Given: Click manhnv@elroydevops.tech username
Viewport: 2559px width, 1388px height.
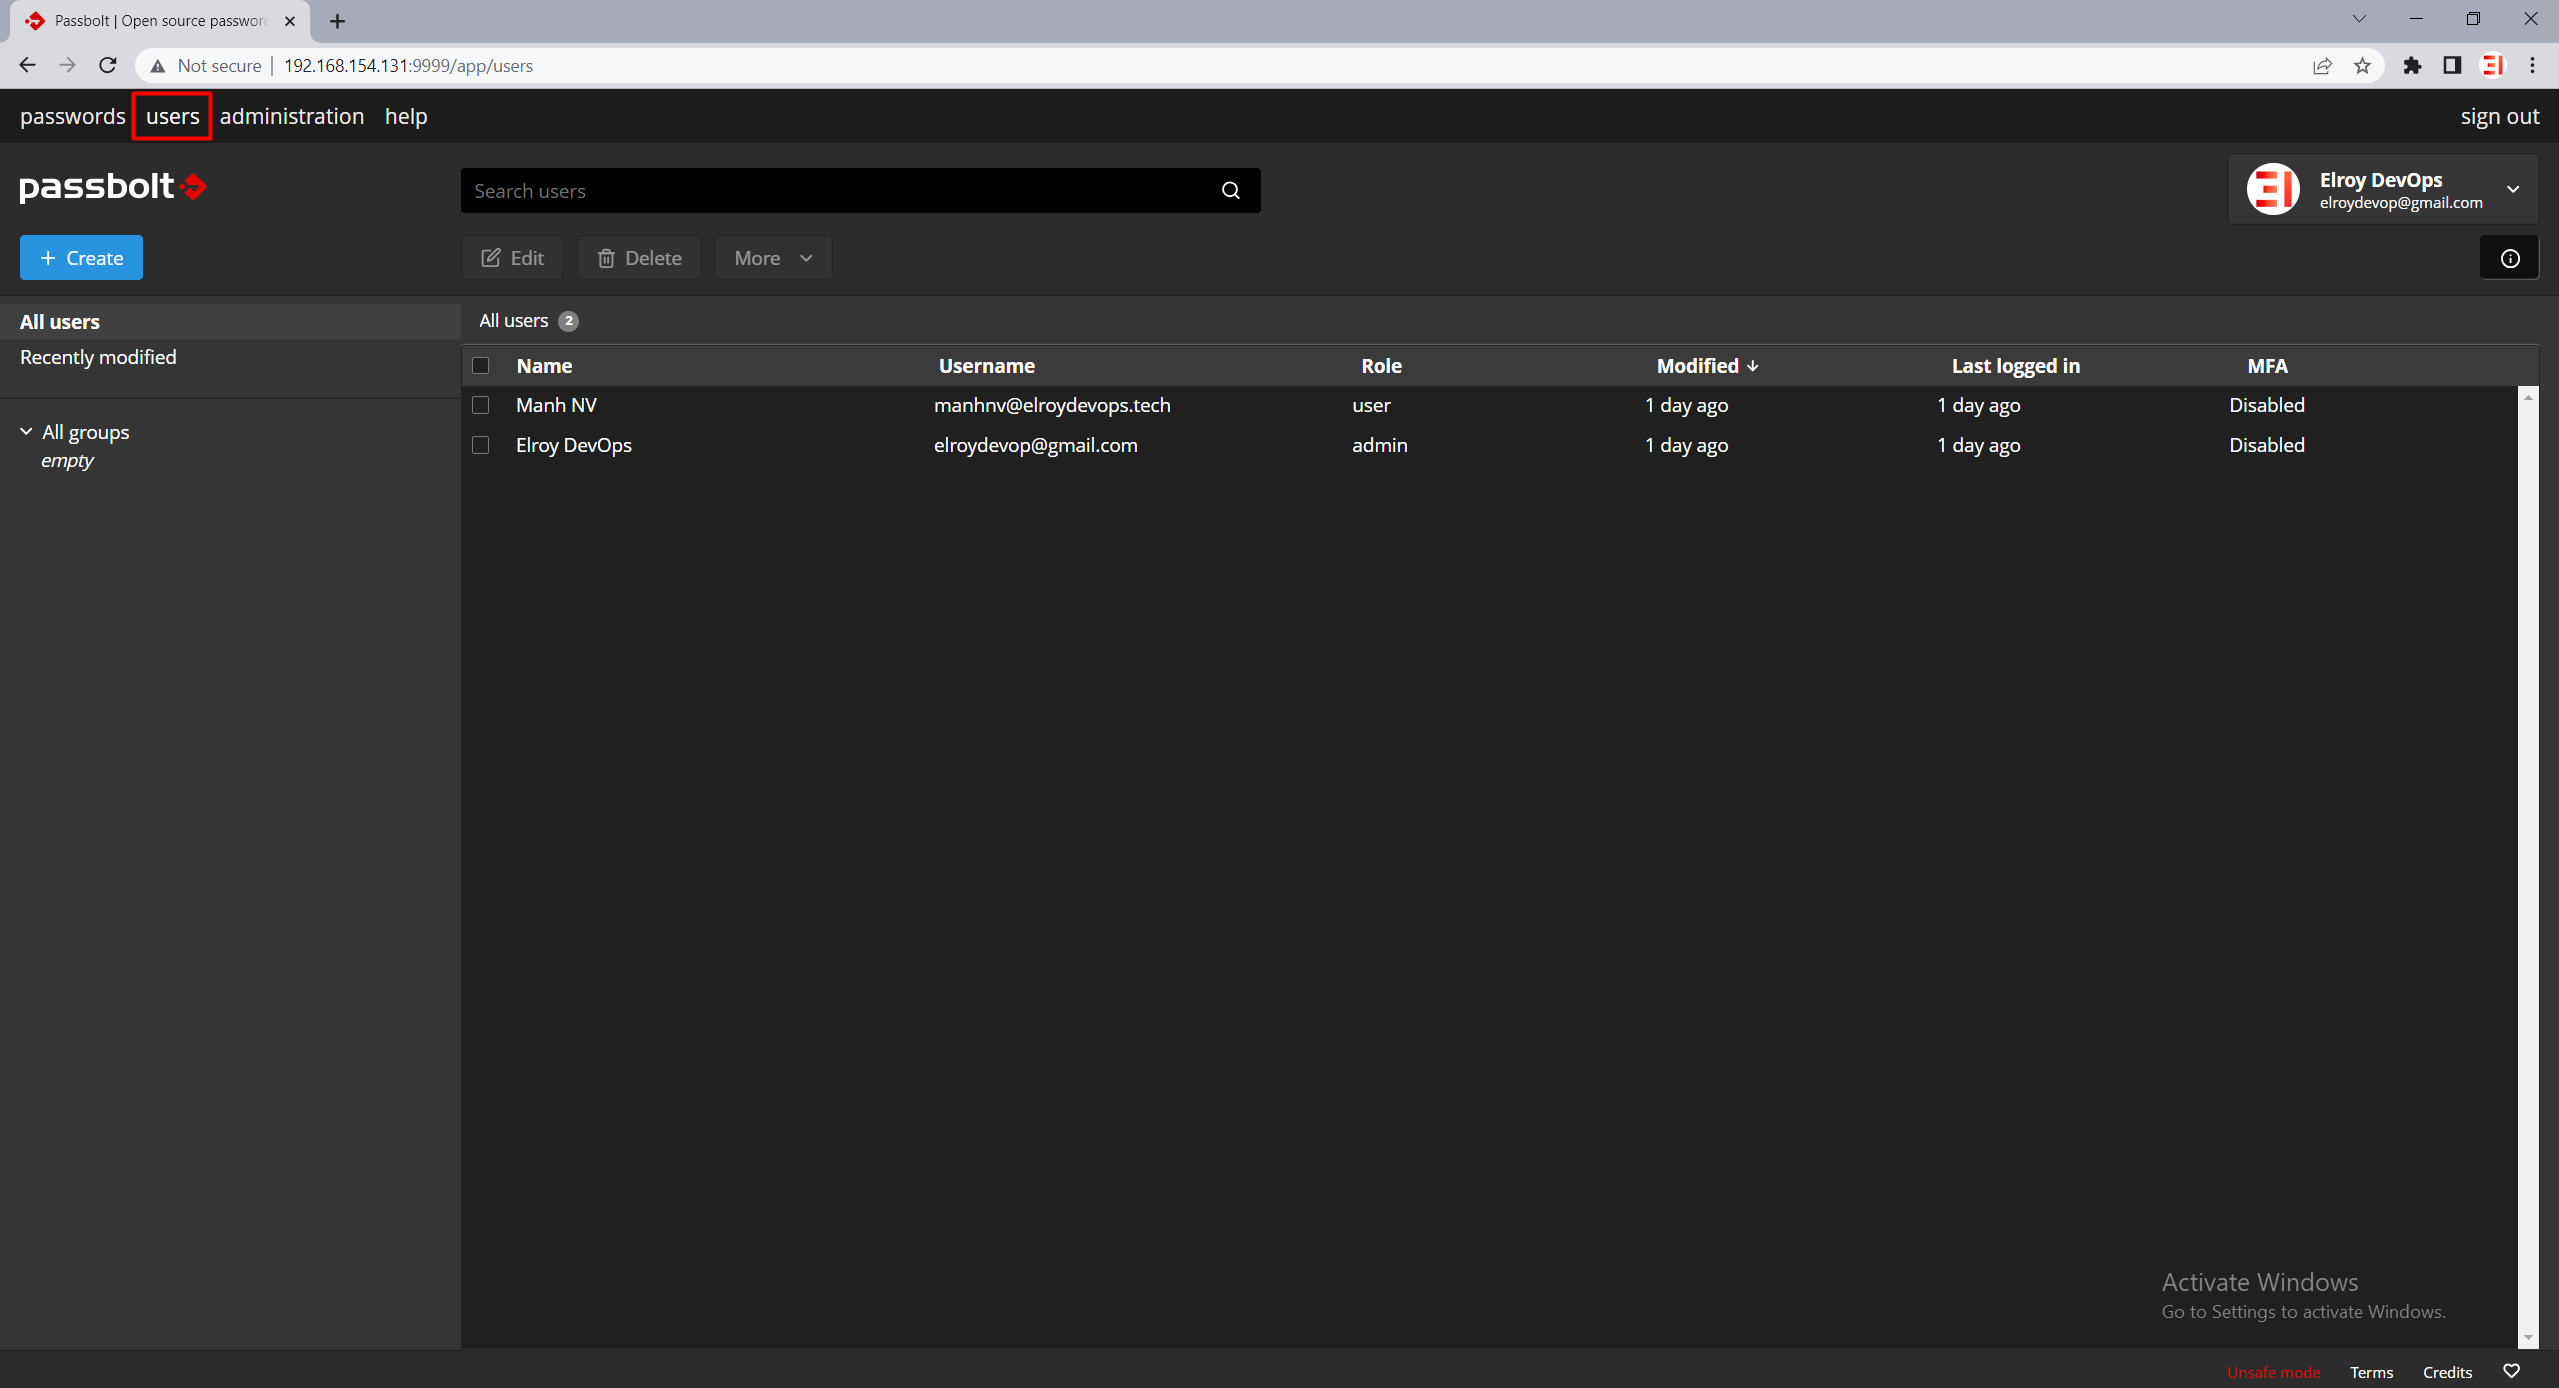Looking at the screenshot, I should 1052,405.
